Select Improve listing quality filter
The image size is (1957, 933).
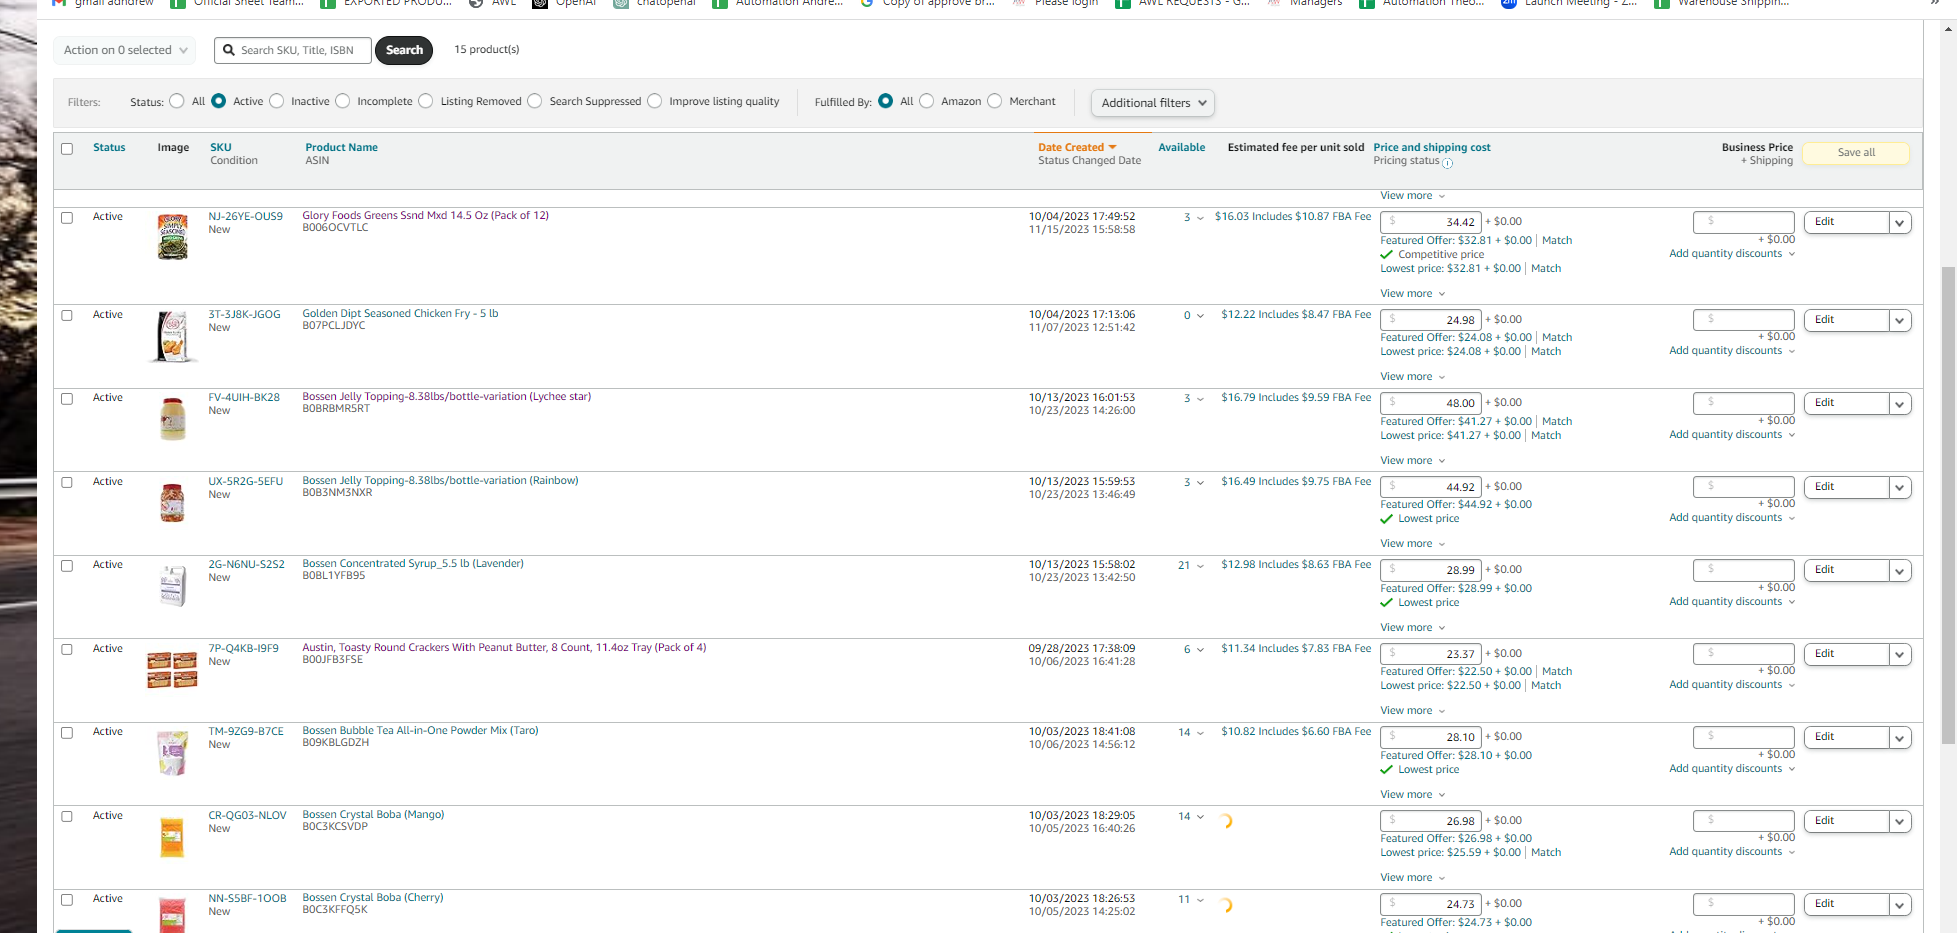pyautogui.click(x=655, y=101)
